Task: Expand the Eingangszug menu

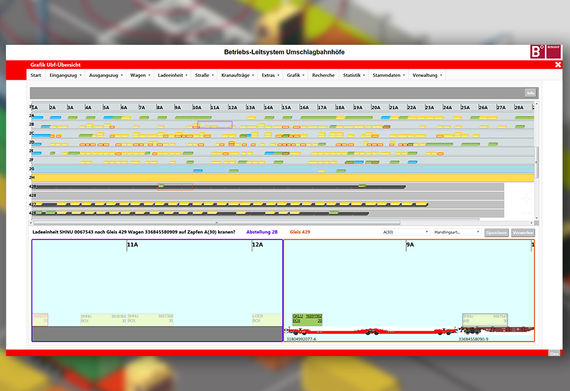Action: coord(65,75)
